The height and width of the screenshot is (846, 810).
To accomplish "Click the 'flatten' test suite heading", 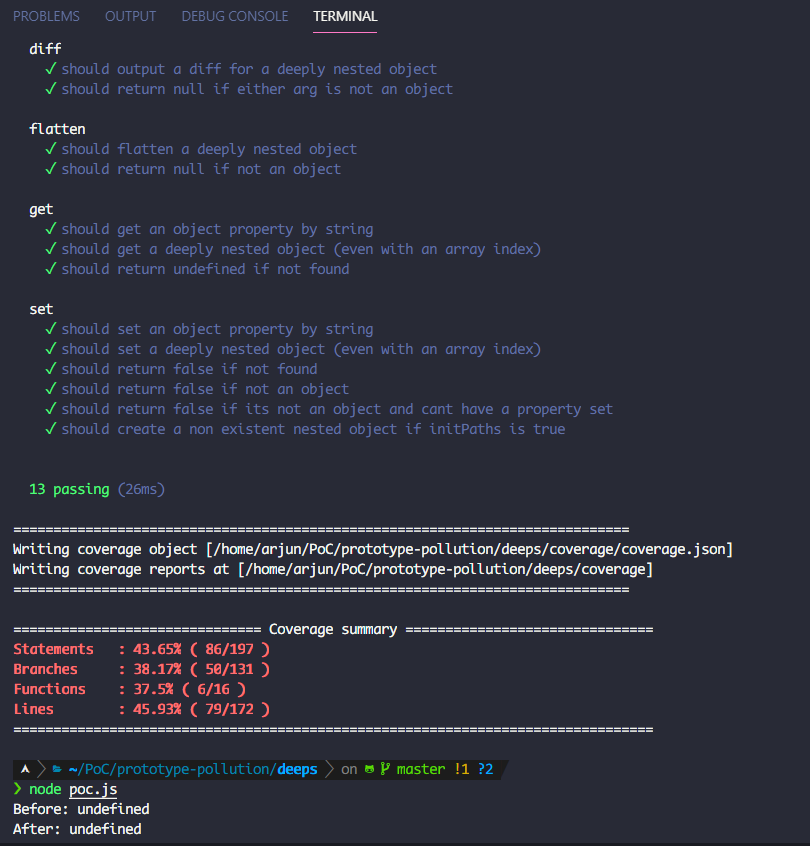I will pyautogui.click(x=57, y=129).
